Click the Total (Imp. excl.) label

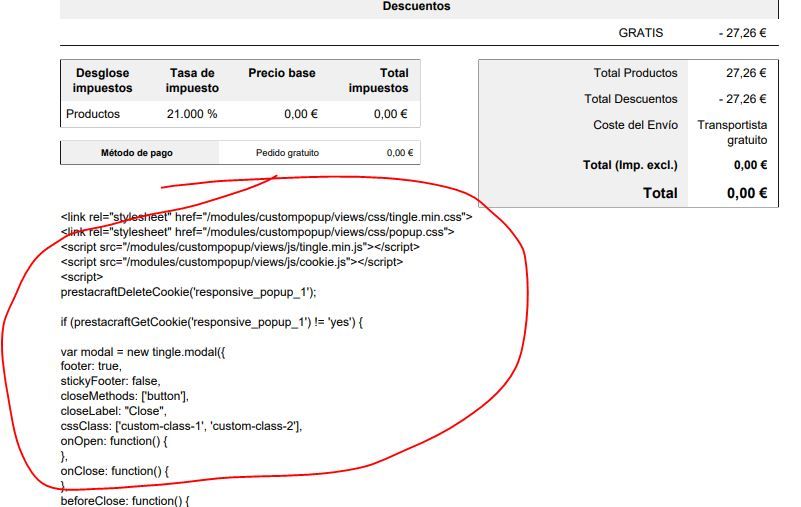pyautogui.click(x=630, y=165)
